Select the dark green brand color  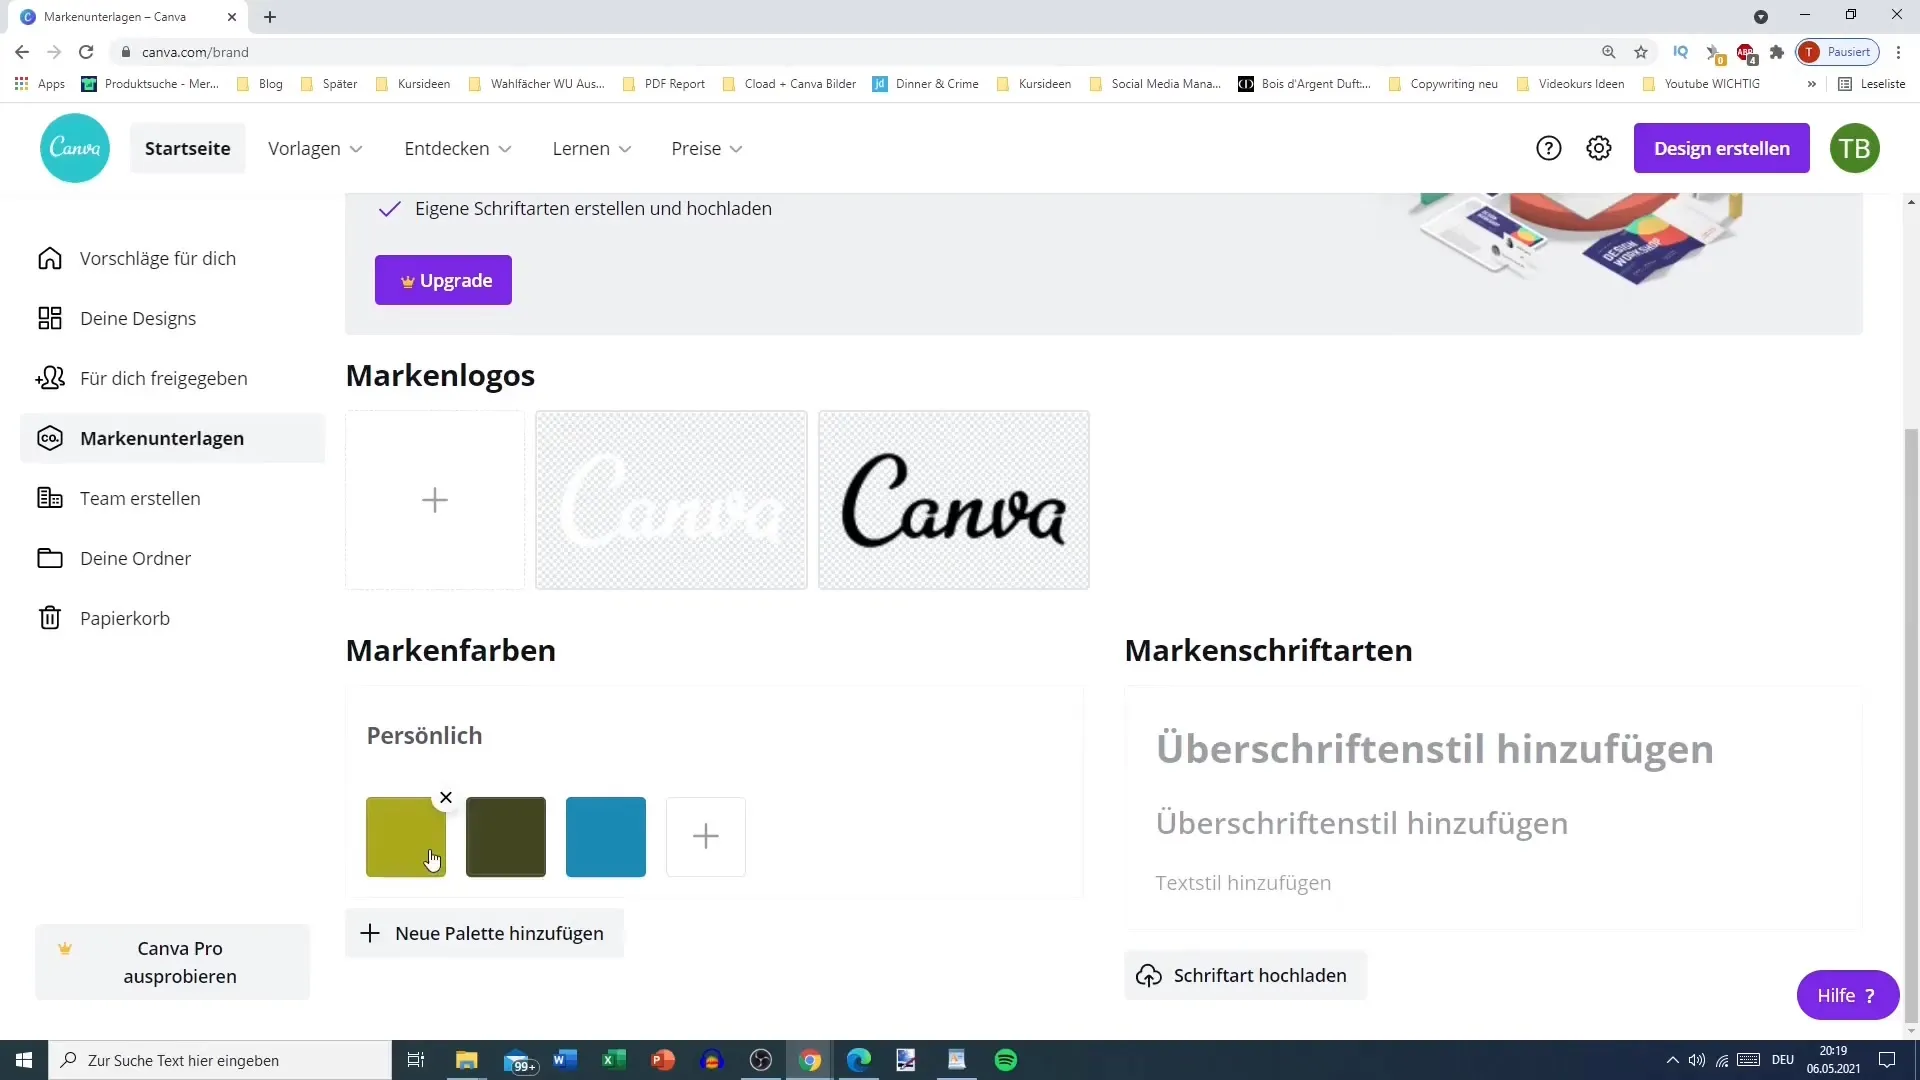tap(506, 837)
